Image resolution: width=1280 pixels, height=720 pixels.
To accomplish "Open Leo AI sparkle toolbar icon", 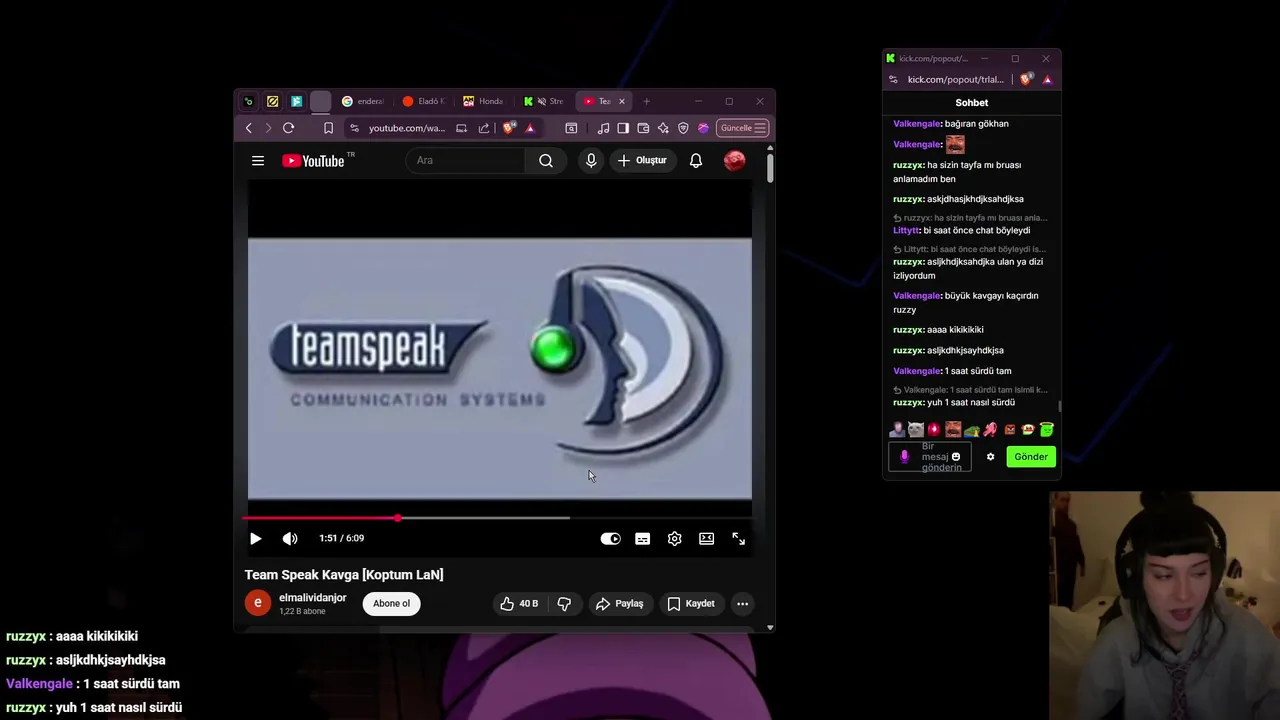I will point(663,128).
